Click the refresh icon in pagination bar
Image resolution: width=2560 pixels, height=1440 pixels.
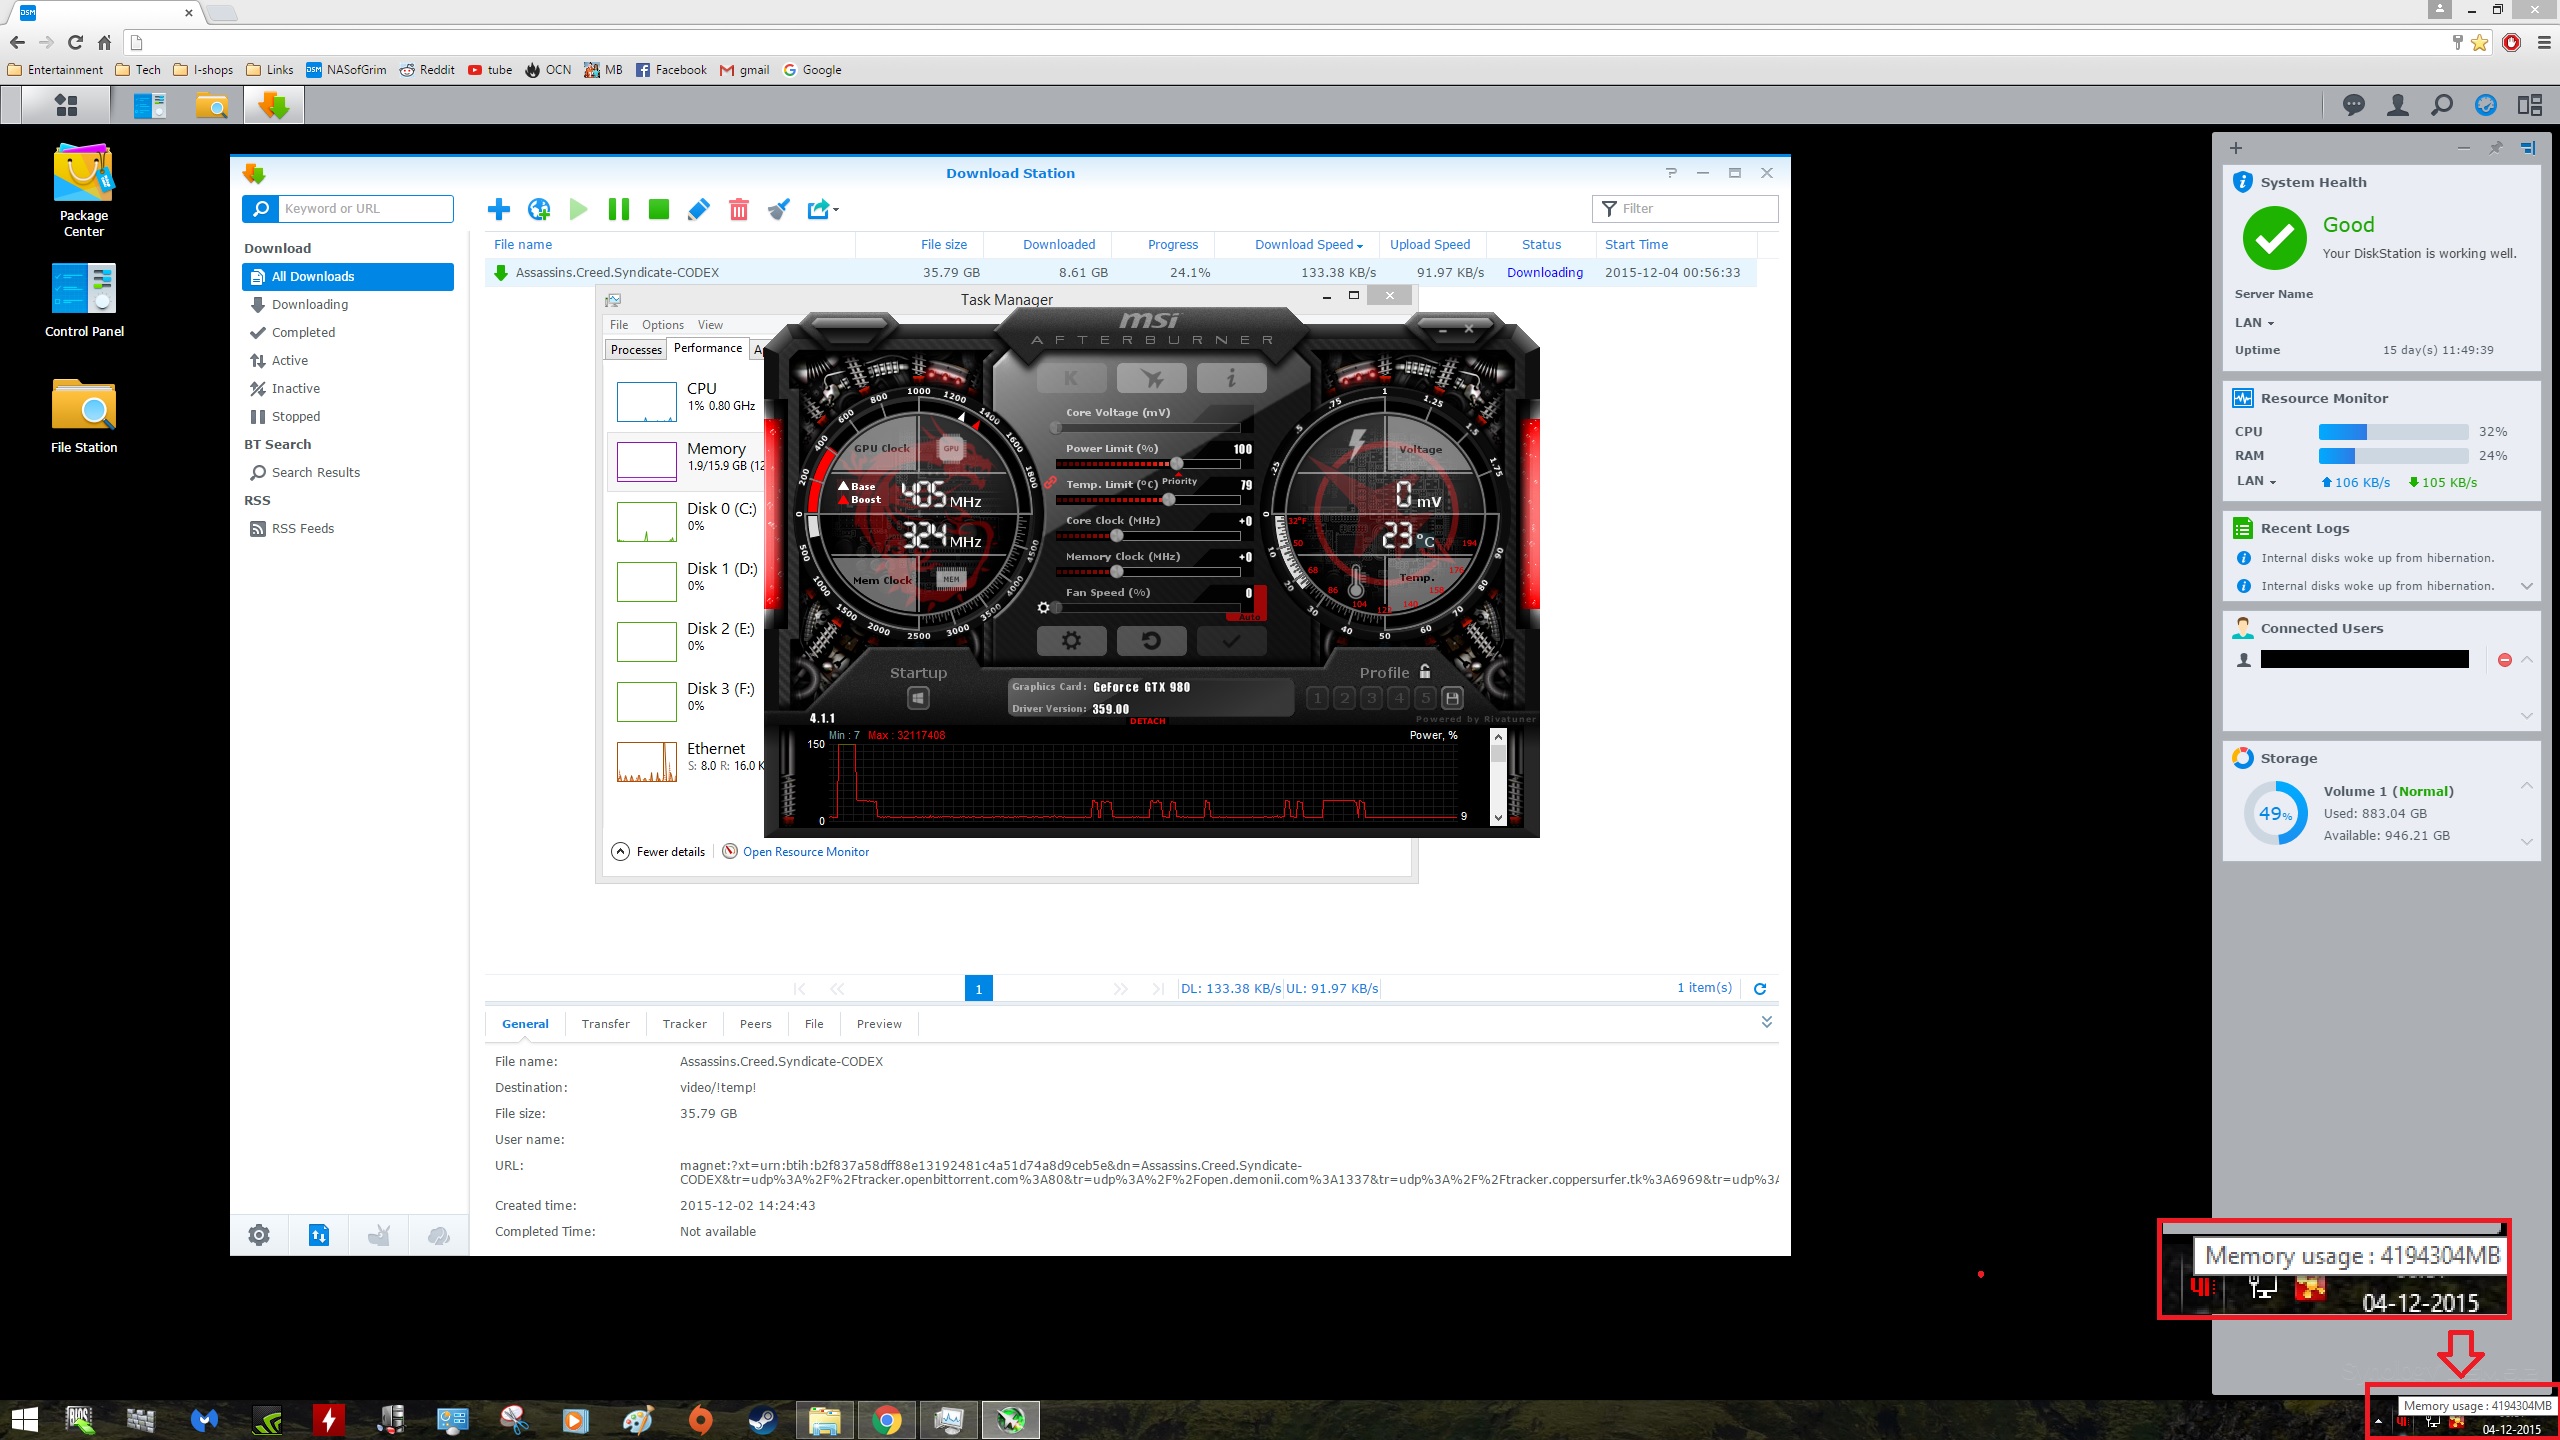1760,989
